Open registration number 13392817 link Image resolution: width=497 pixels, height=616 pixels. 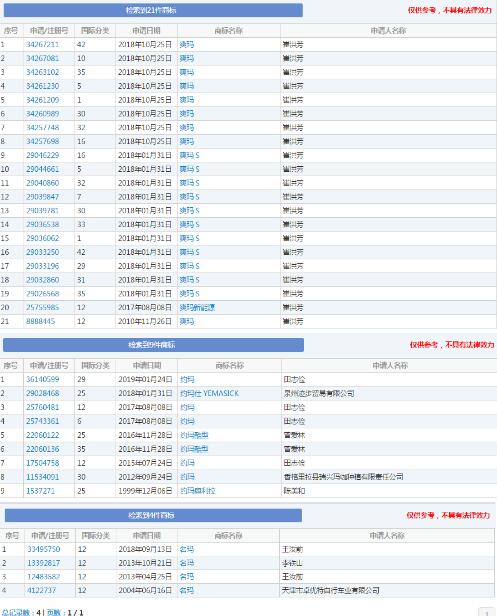pyautogui.click(x=43, y=563)
